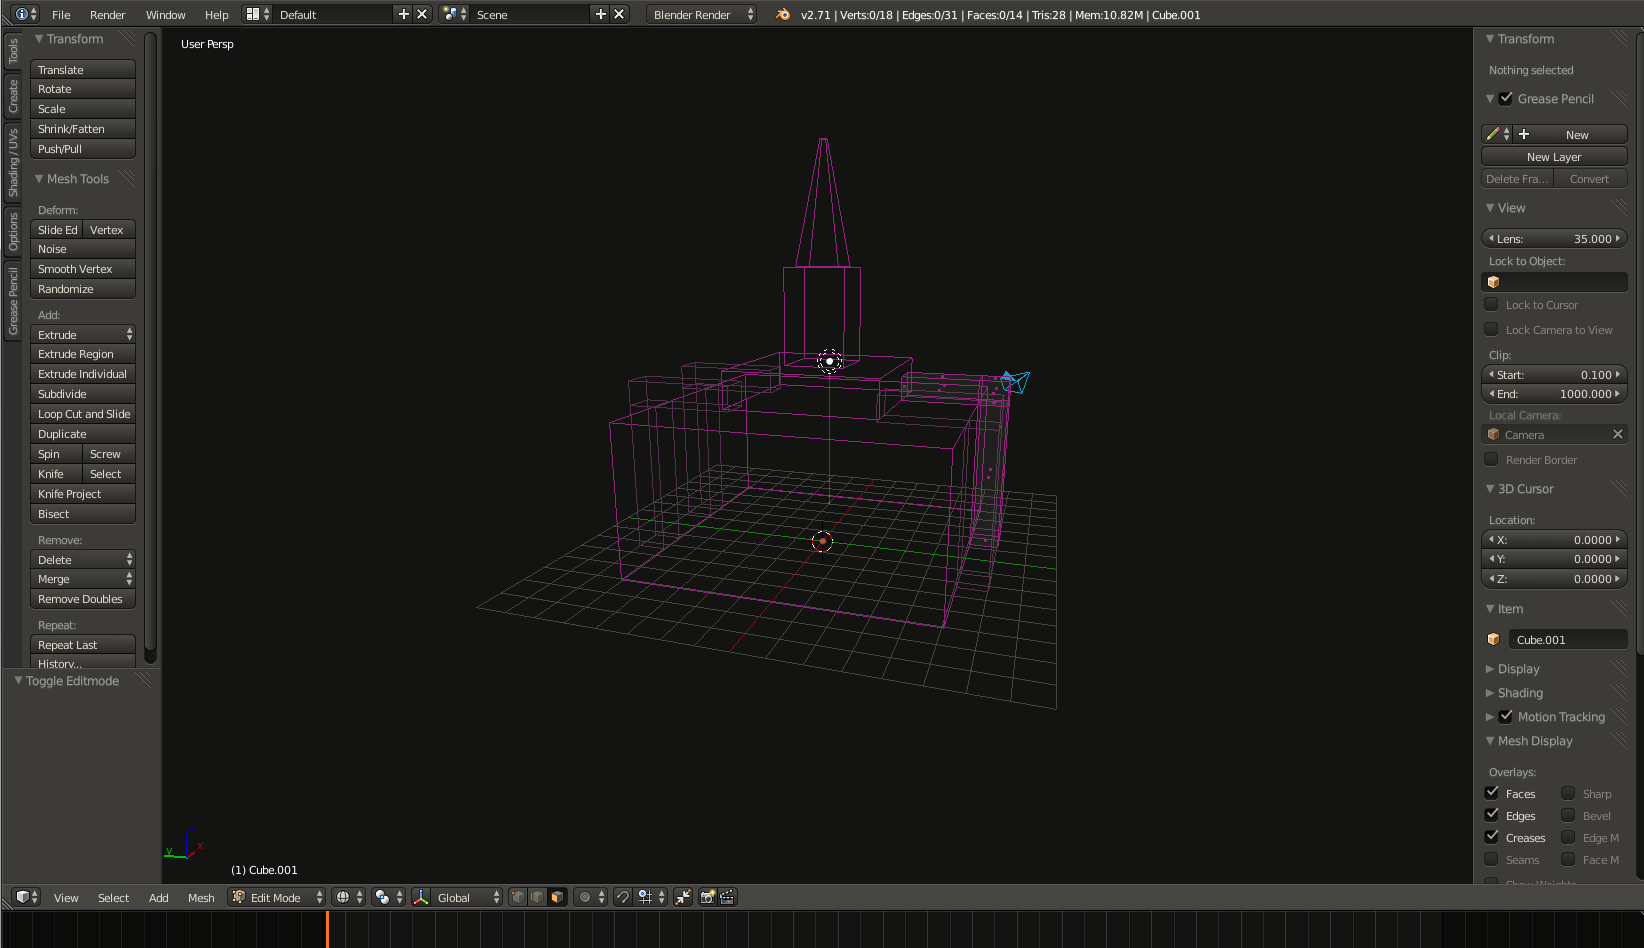Expand the Display panel
This screenshot has height=948, width=1644.
[1518, 669]
